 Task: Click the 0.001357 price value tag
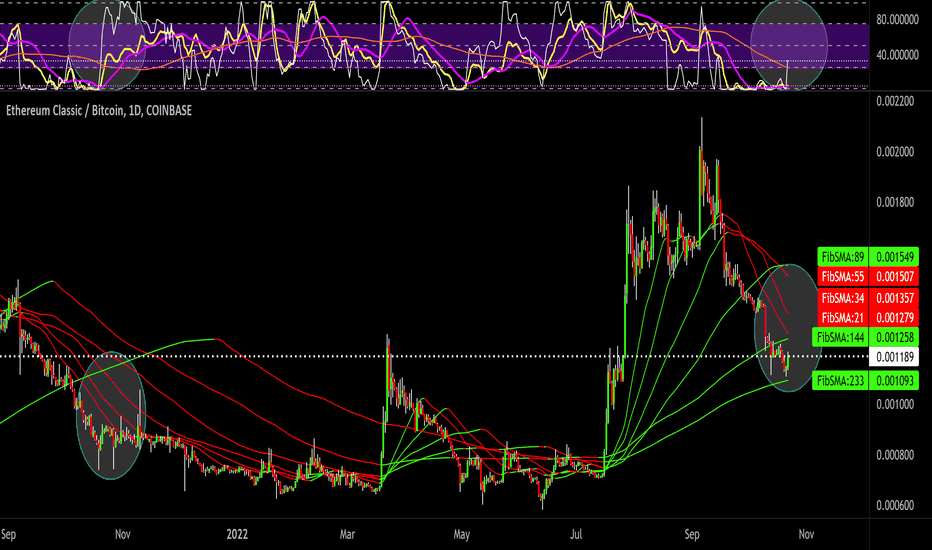(x=895, y=298)
